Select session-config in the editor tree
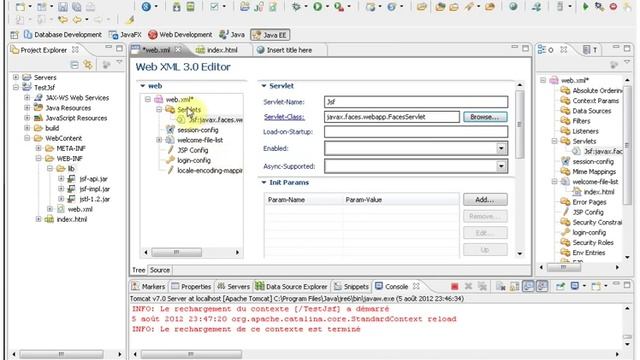 (198, 130)
